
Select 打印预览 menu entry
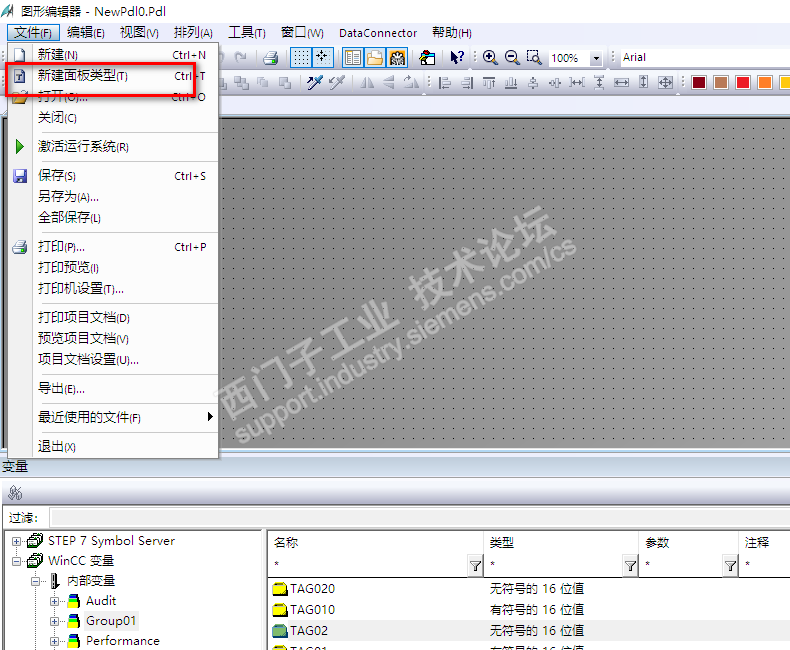(x=114, y=268)
